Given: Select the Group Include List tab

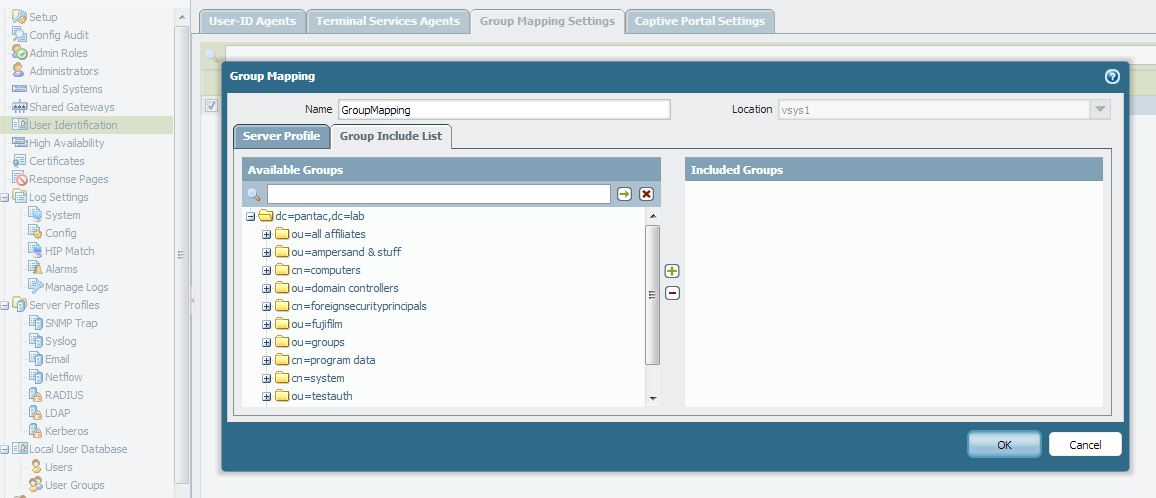Looking at the screenshot, I should point(391,136).
